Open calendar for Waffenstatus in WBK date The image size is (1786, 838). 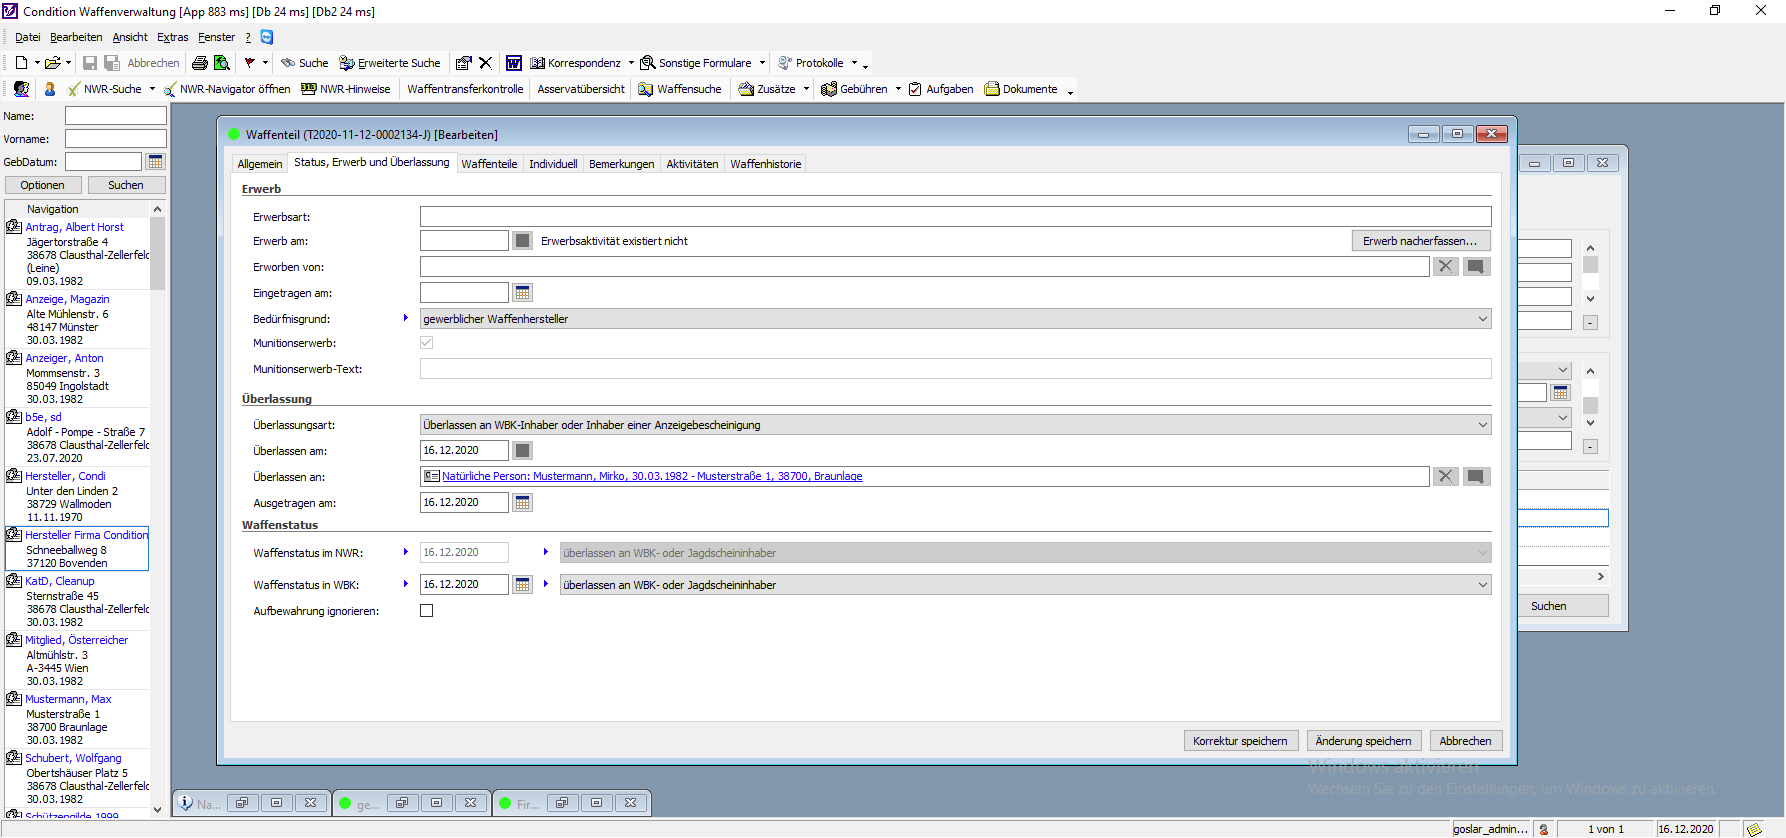point(522,585)
